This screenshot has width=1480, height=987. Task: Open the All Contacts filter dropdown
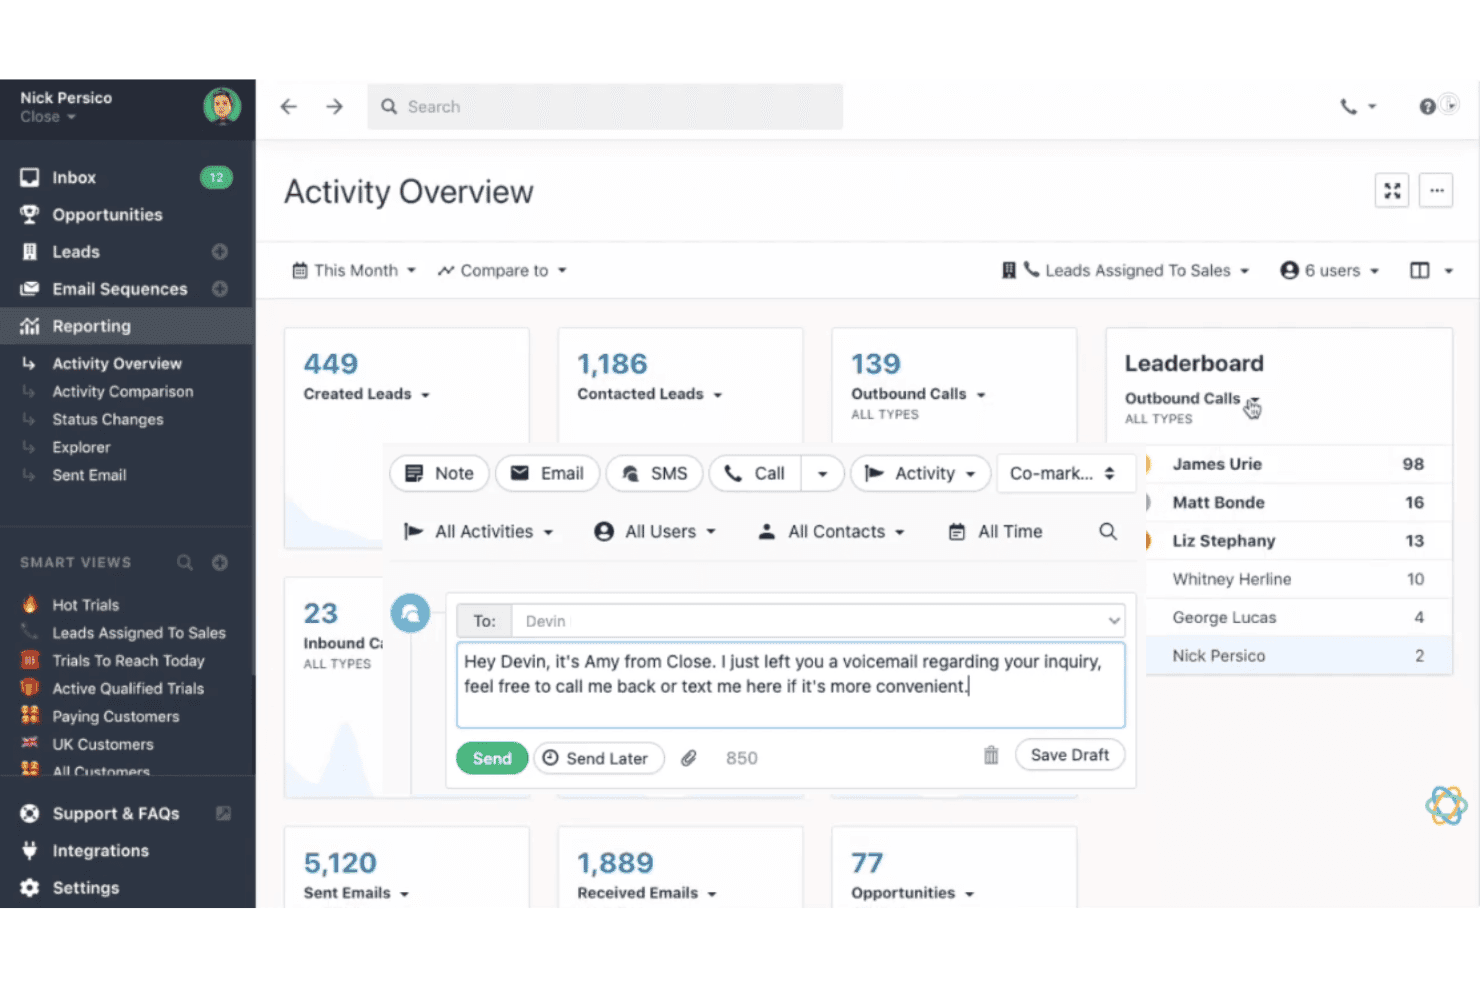[x=832, y=532]
